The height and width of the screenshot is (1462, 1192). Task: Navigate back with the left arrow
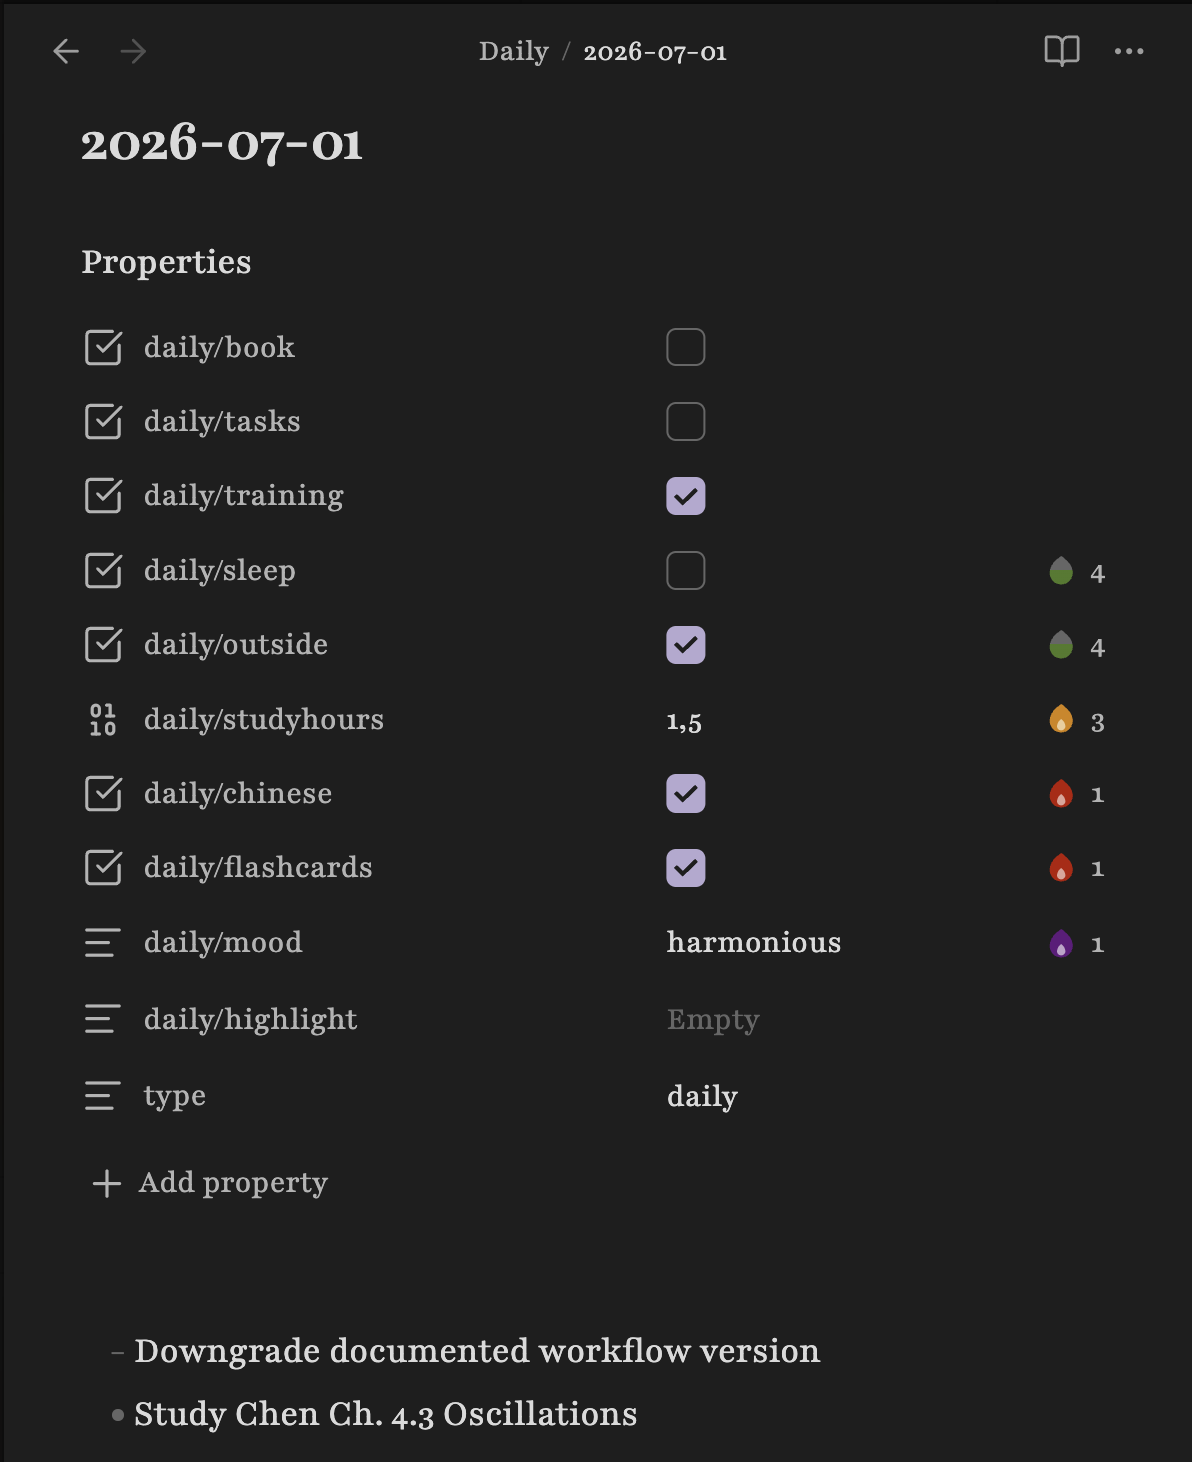[66, 51]
